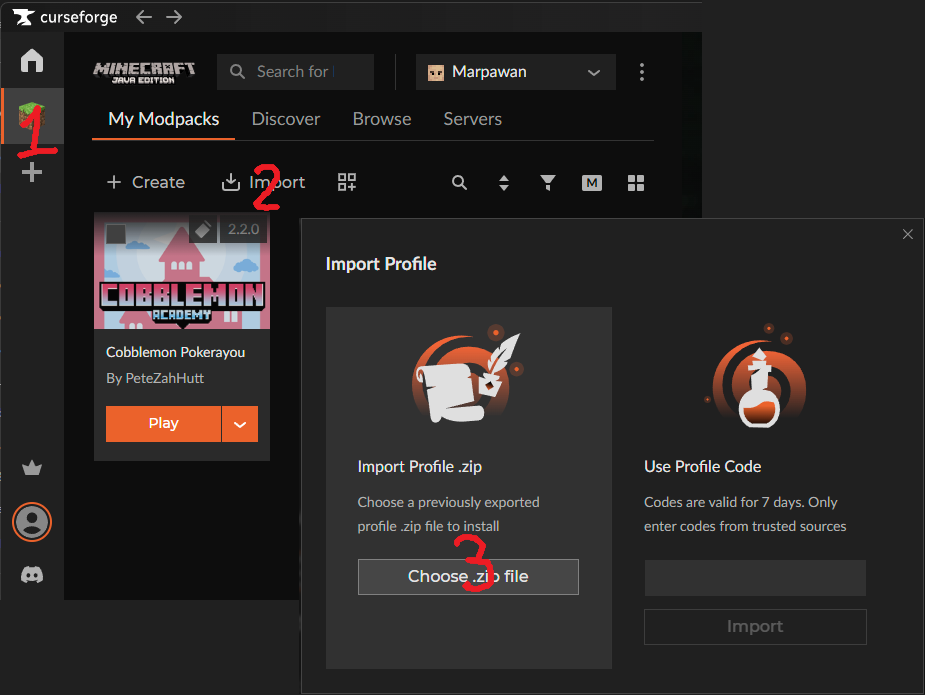Click the search magnifier icon above modpacks
Viewport: 925px width, 695px height.
click(459, 183)
